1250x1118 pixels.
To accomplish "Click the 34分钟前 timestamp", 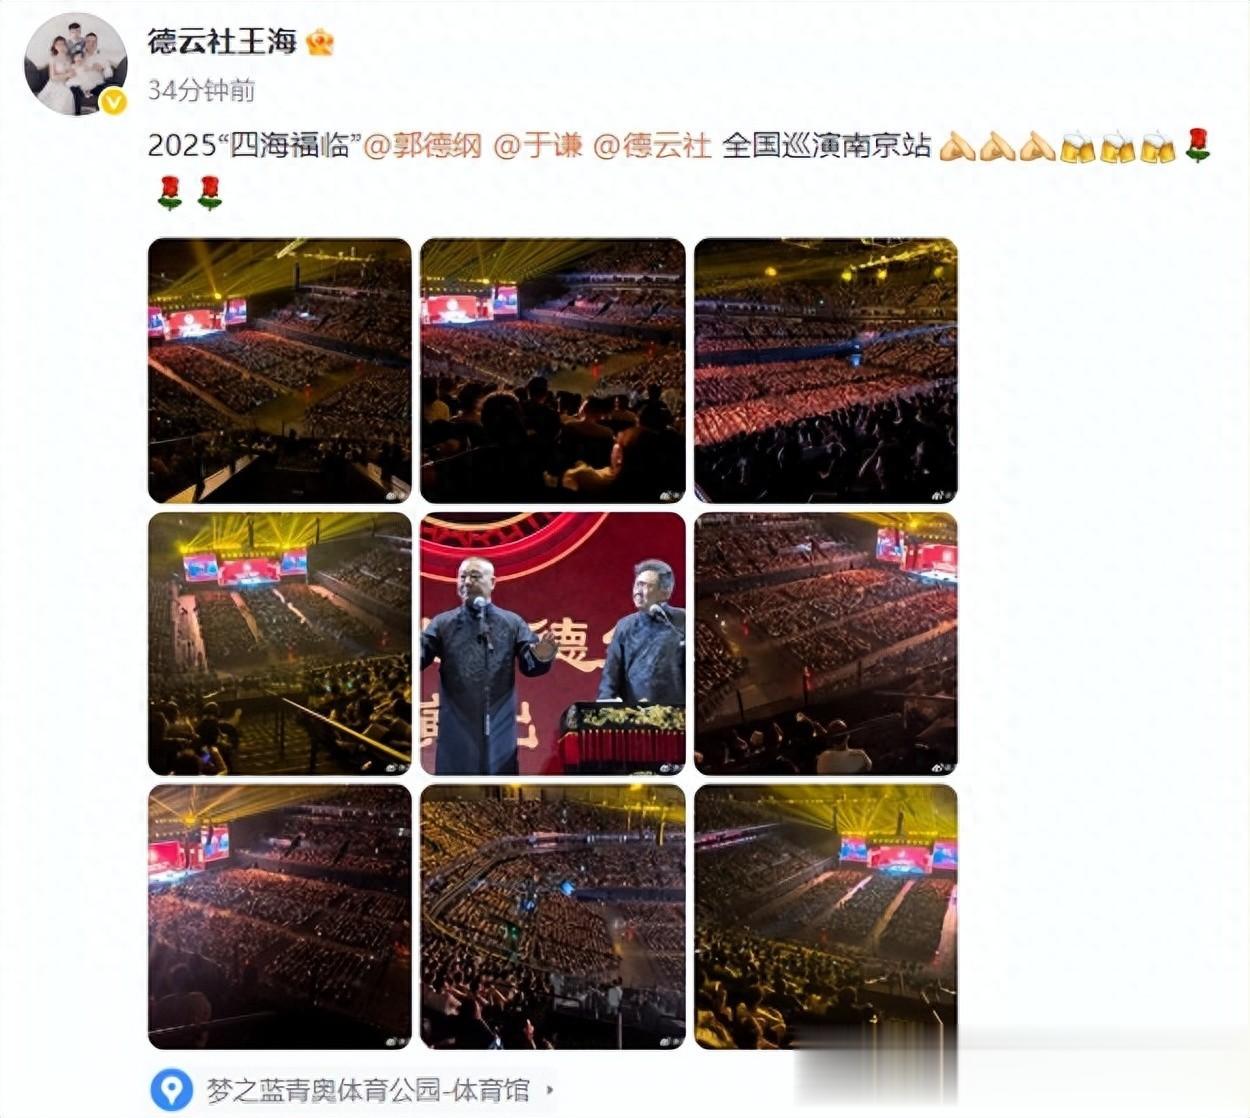I will coord(201,90).
